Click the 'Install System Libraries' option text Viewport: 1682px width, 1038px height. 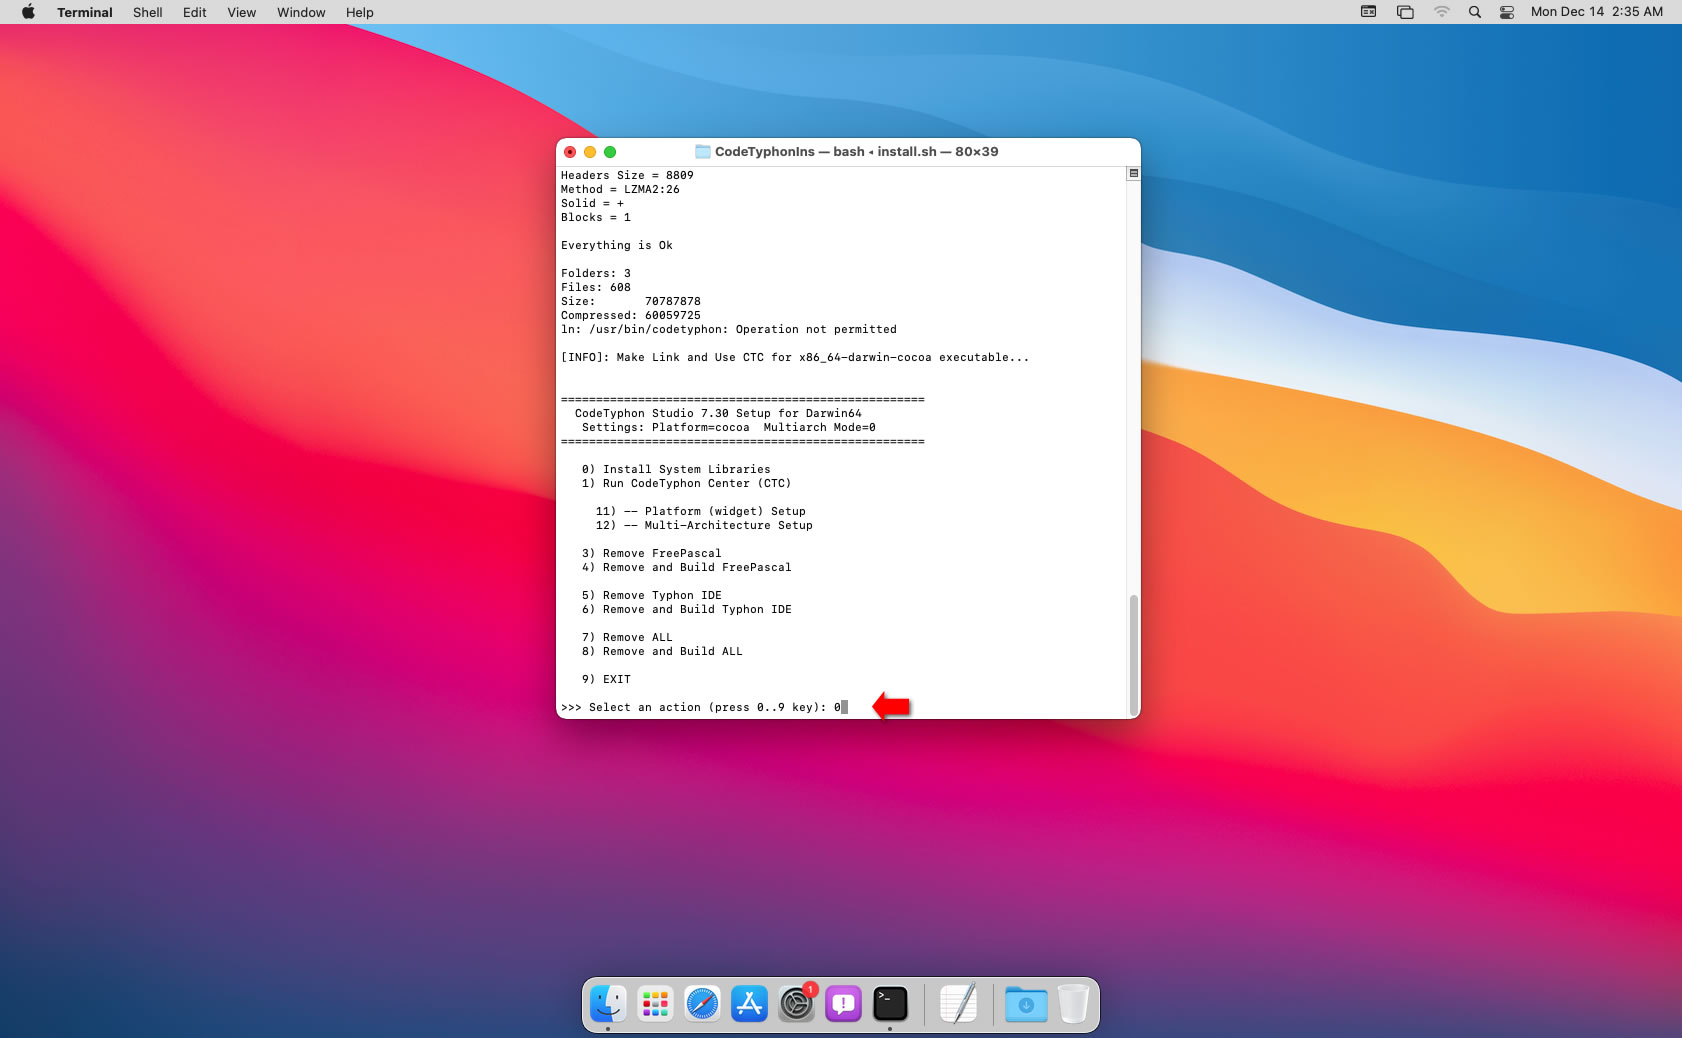tap(687, 469)
